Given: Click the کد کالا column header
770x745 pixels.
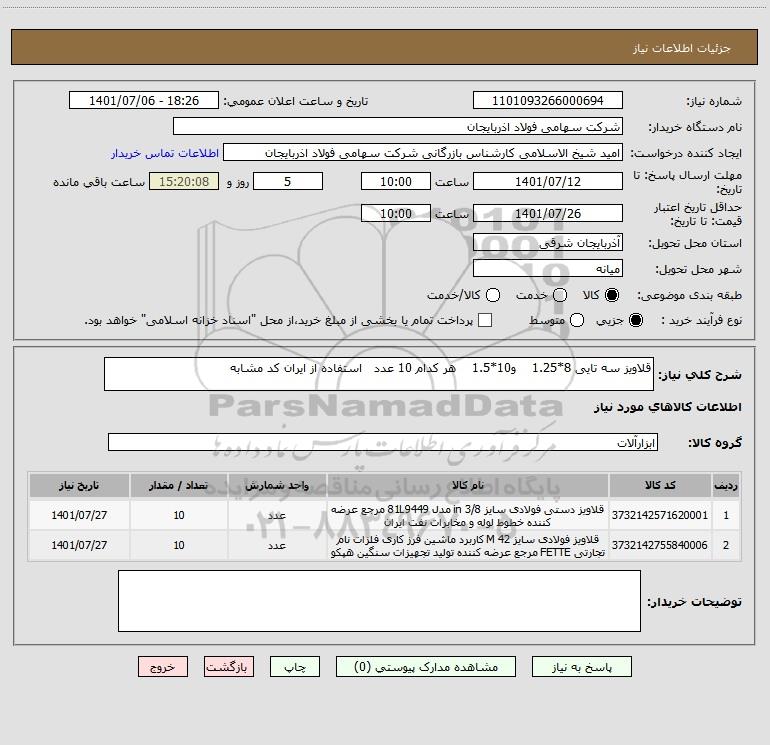Looking at the screenshot, I should click(660, 485).
